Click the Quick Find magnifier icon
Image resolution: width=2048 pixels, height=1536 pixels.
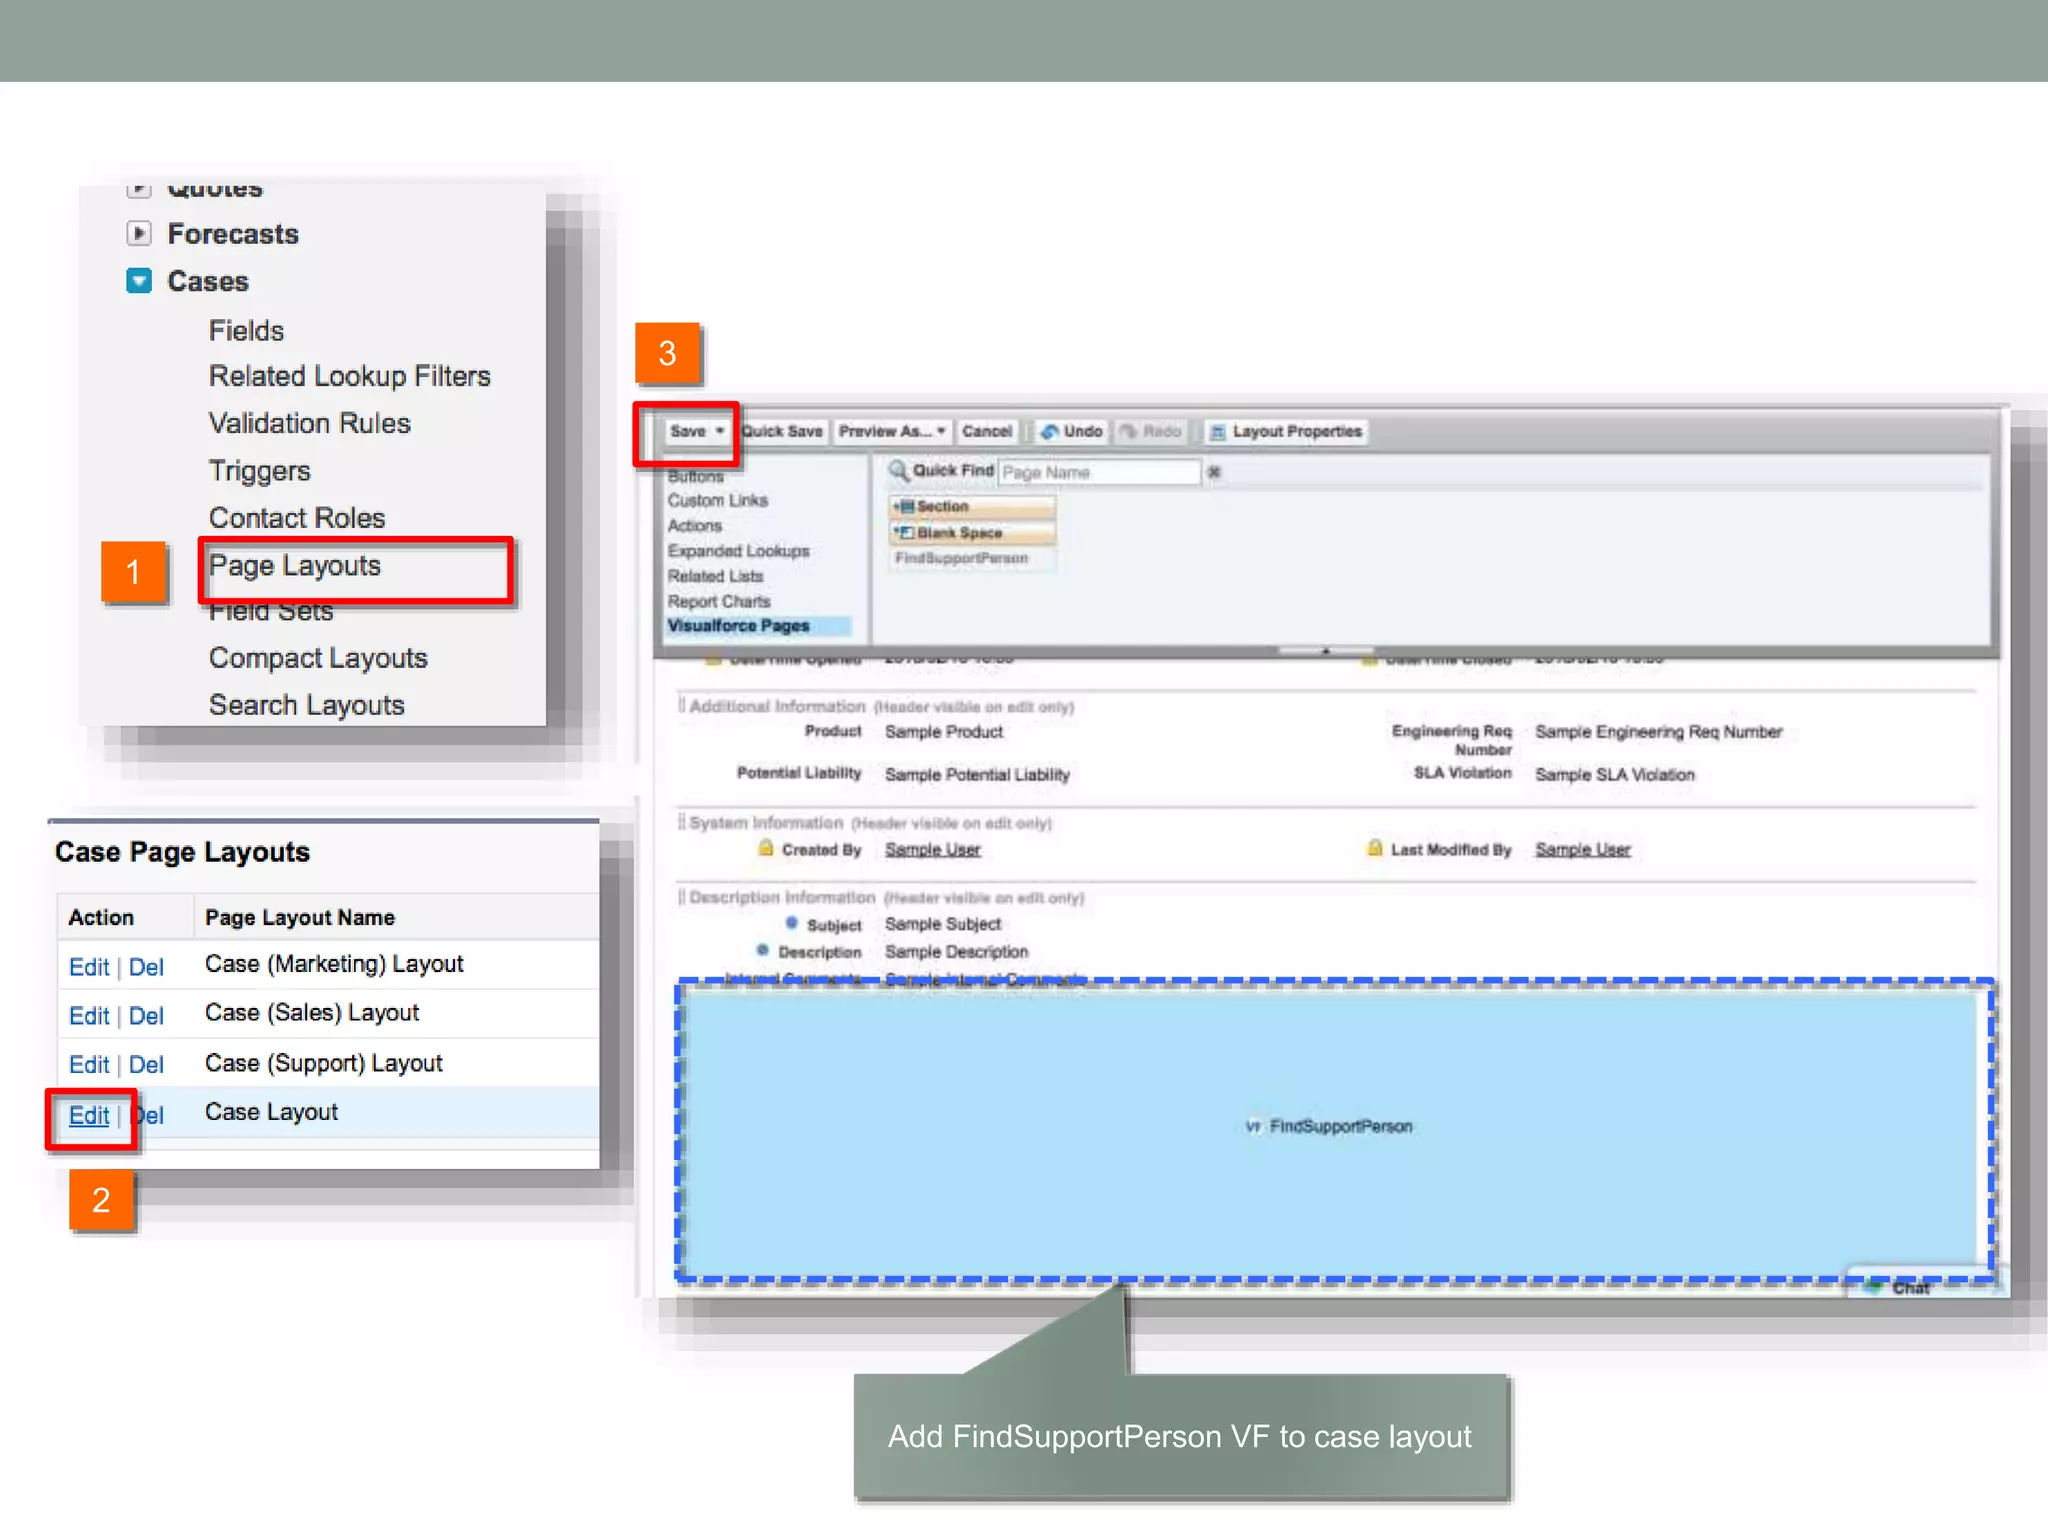click(899, 470)
